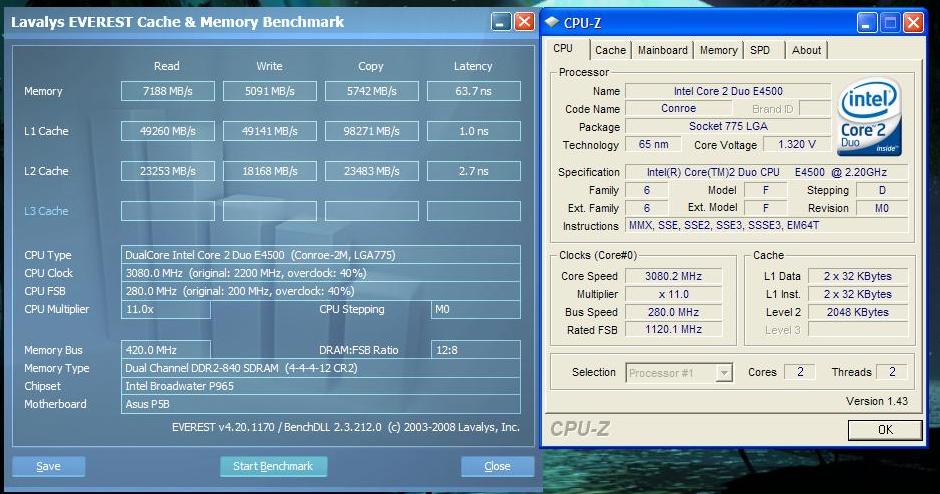Switch to the SPD tab
Image resolution: width=940 pixels, height=494 pixels.
pos(760,50)
